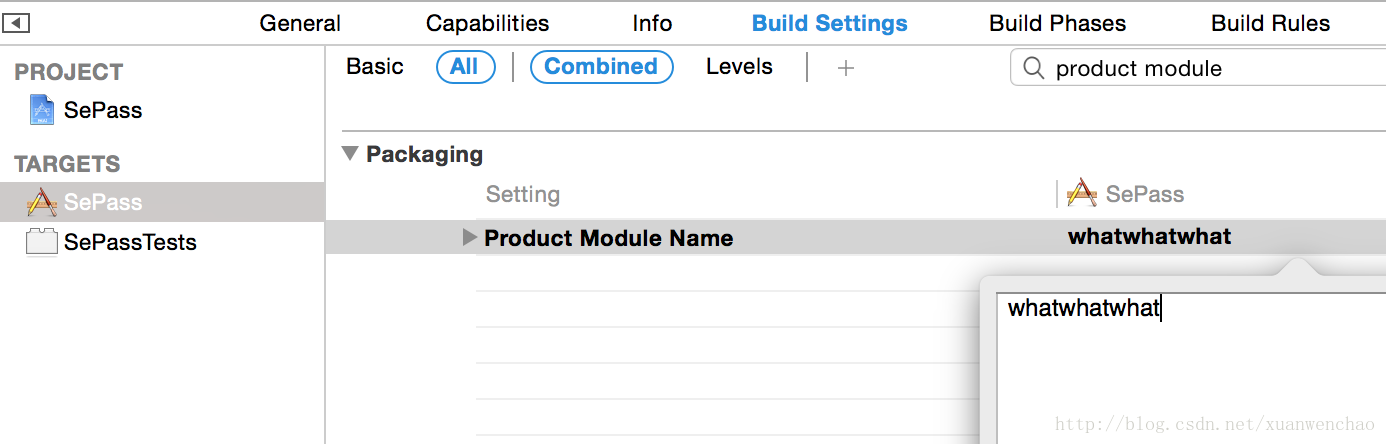1386x444 pixels.
Task: Click the plus icon to add build setting
Action: coord(846,68)
